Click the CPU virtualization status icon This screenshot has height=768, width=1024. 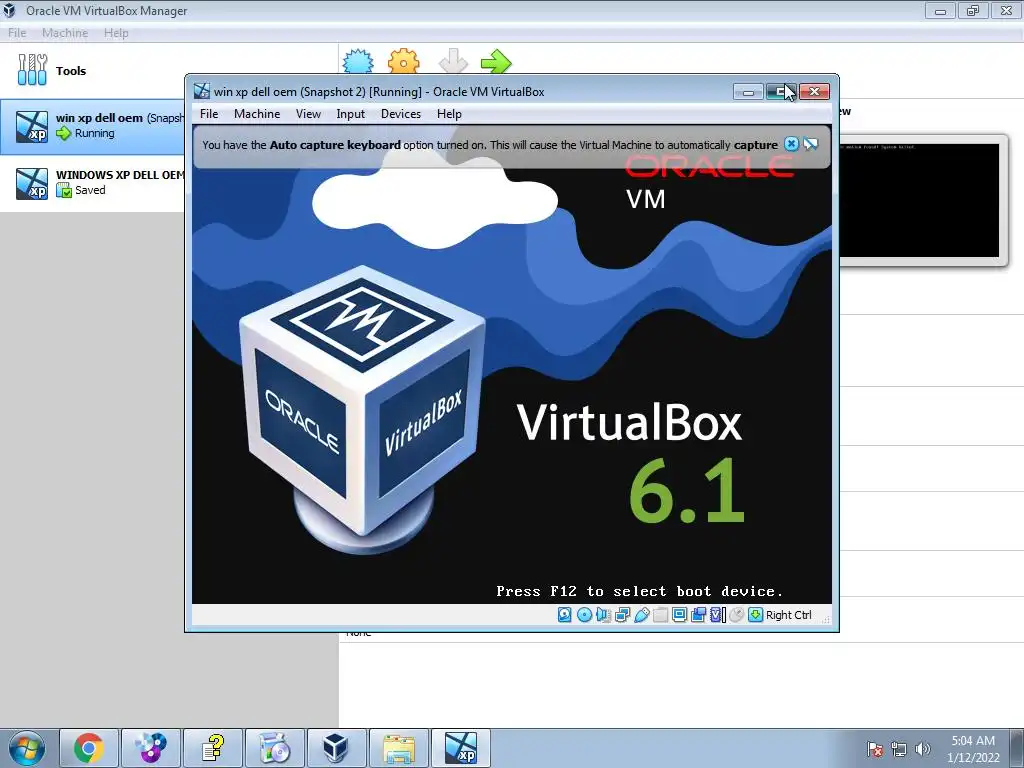(718, 615)
